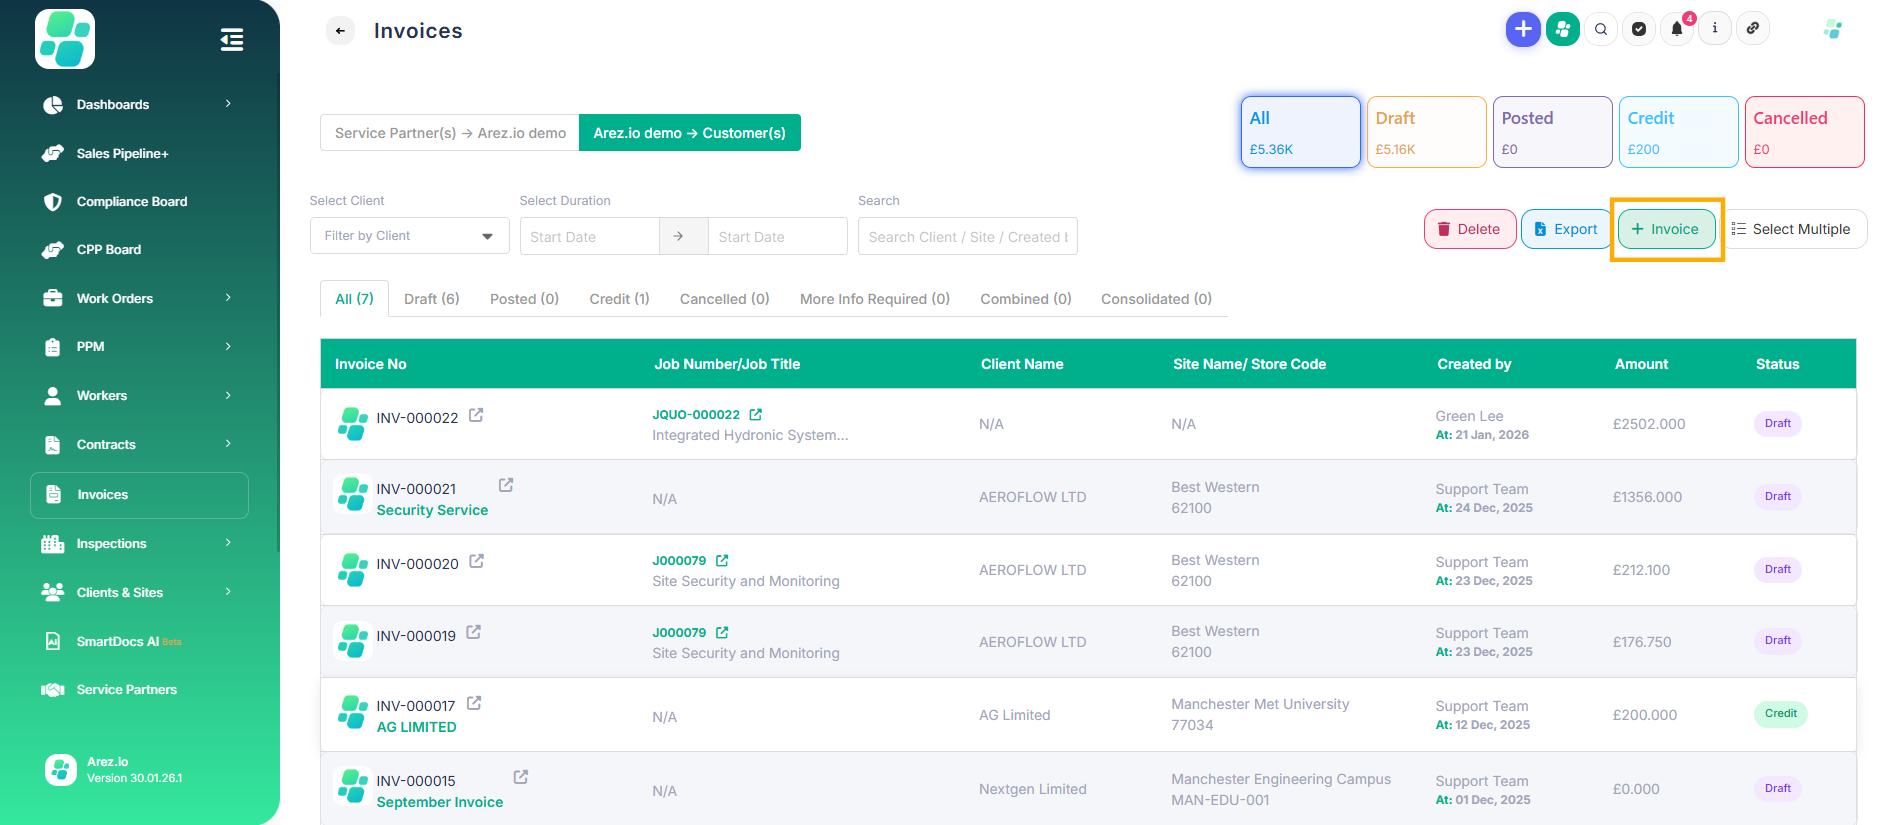This screenshot has width=1882, height=825.
Task: Click the Search Client / Site input field
Action: coord(967,237)
